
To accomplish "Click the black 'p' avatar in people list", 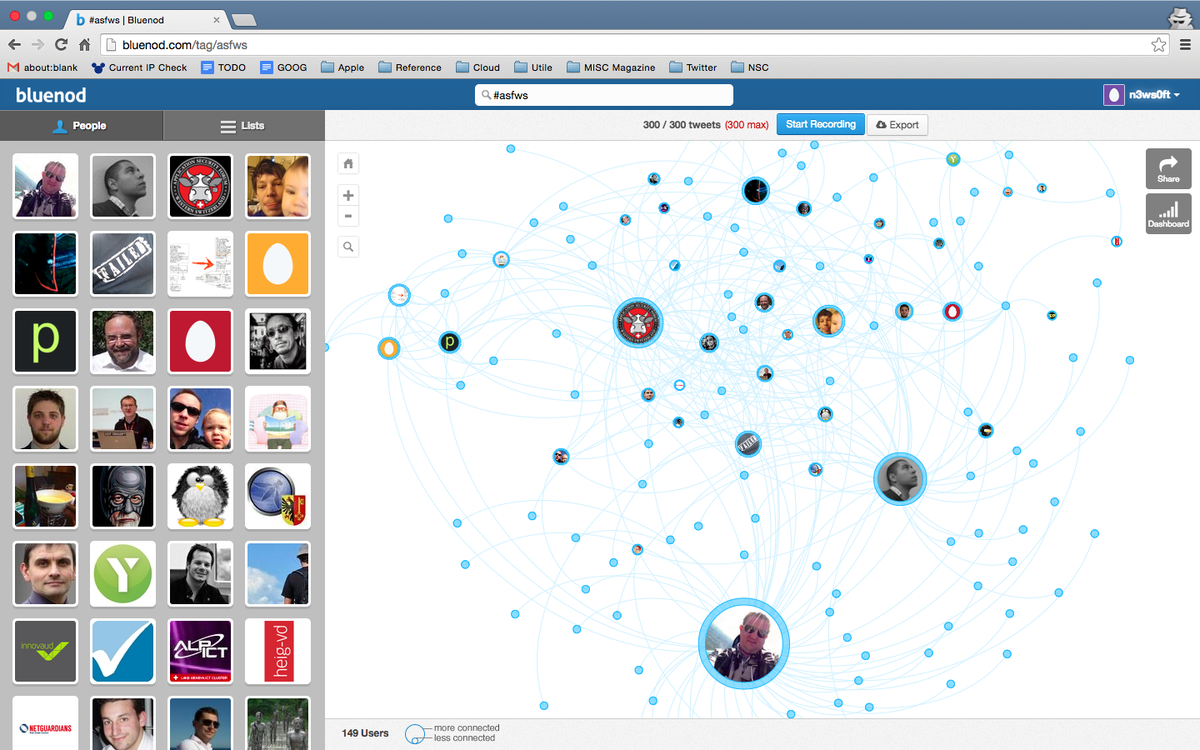I will click(x=45, y=341).
